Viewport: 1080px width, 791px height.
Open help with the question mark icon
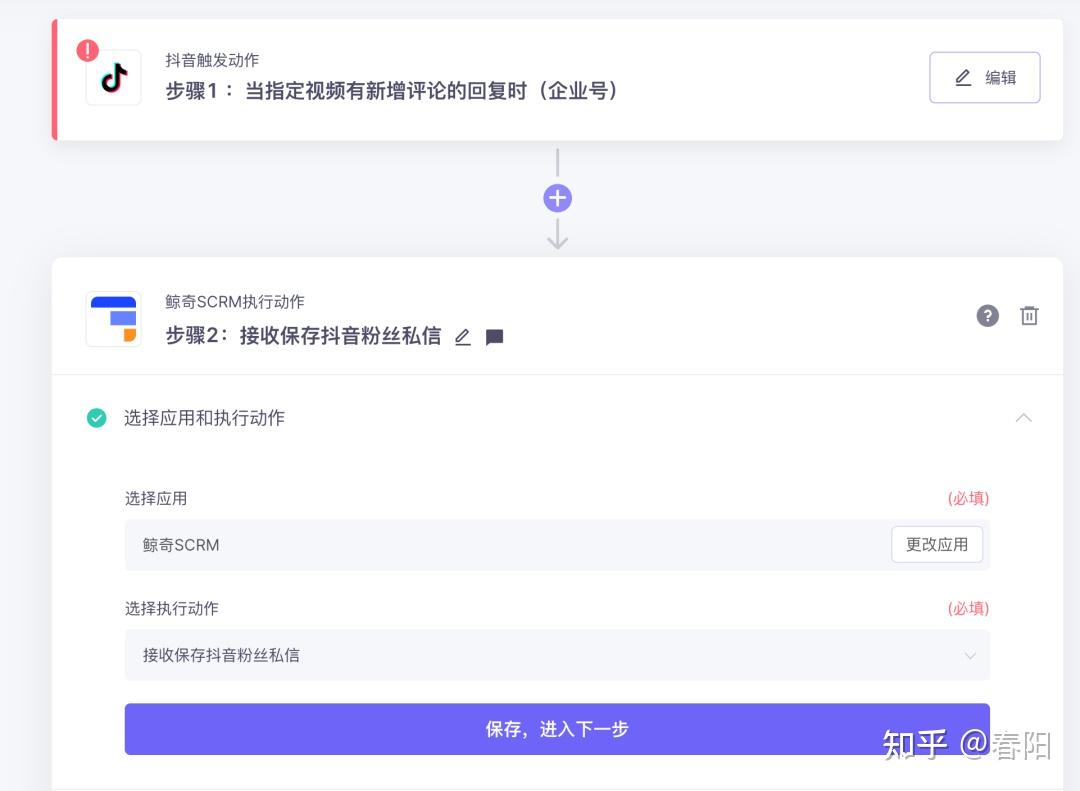[988, 316]
